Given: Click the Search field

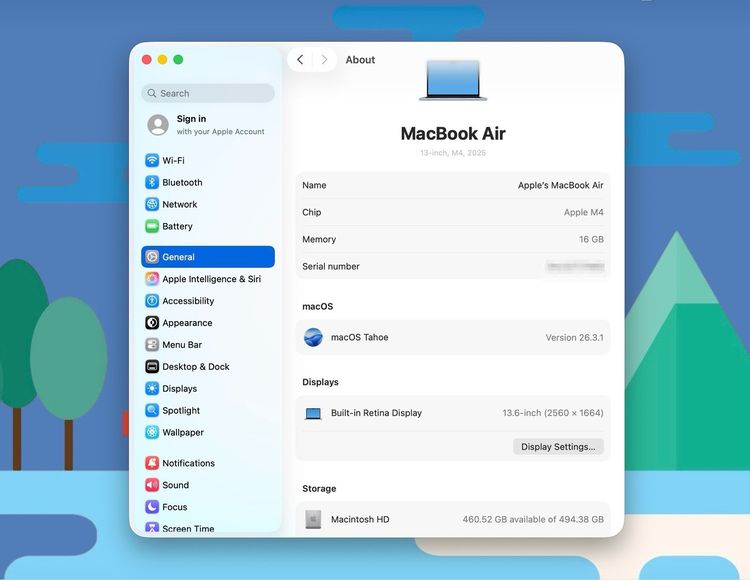Looking at the screenshot, I should click(208, 93).
